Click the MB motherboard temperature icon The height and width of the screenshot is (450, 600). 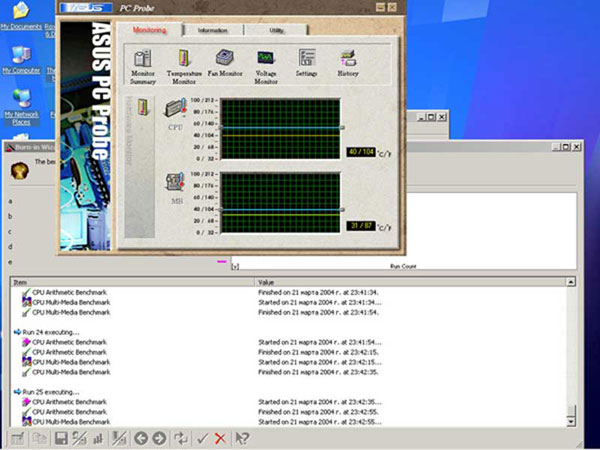tap(176, 182)
